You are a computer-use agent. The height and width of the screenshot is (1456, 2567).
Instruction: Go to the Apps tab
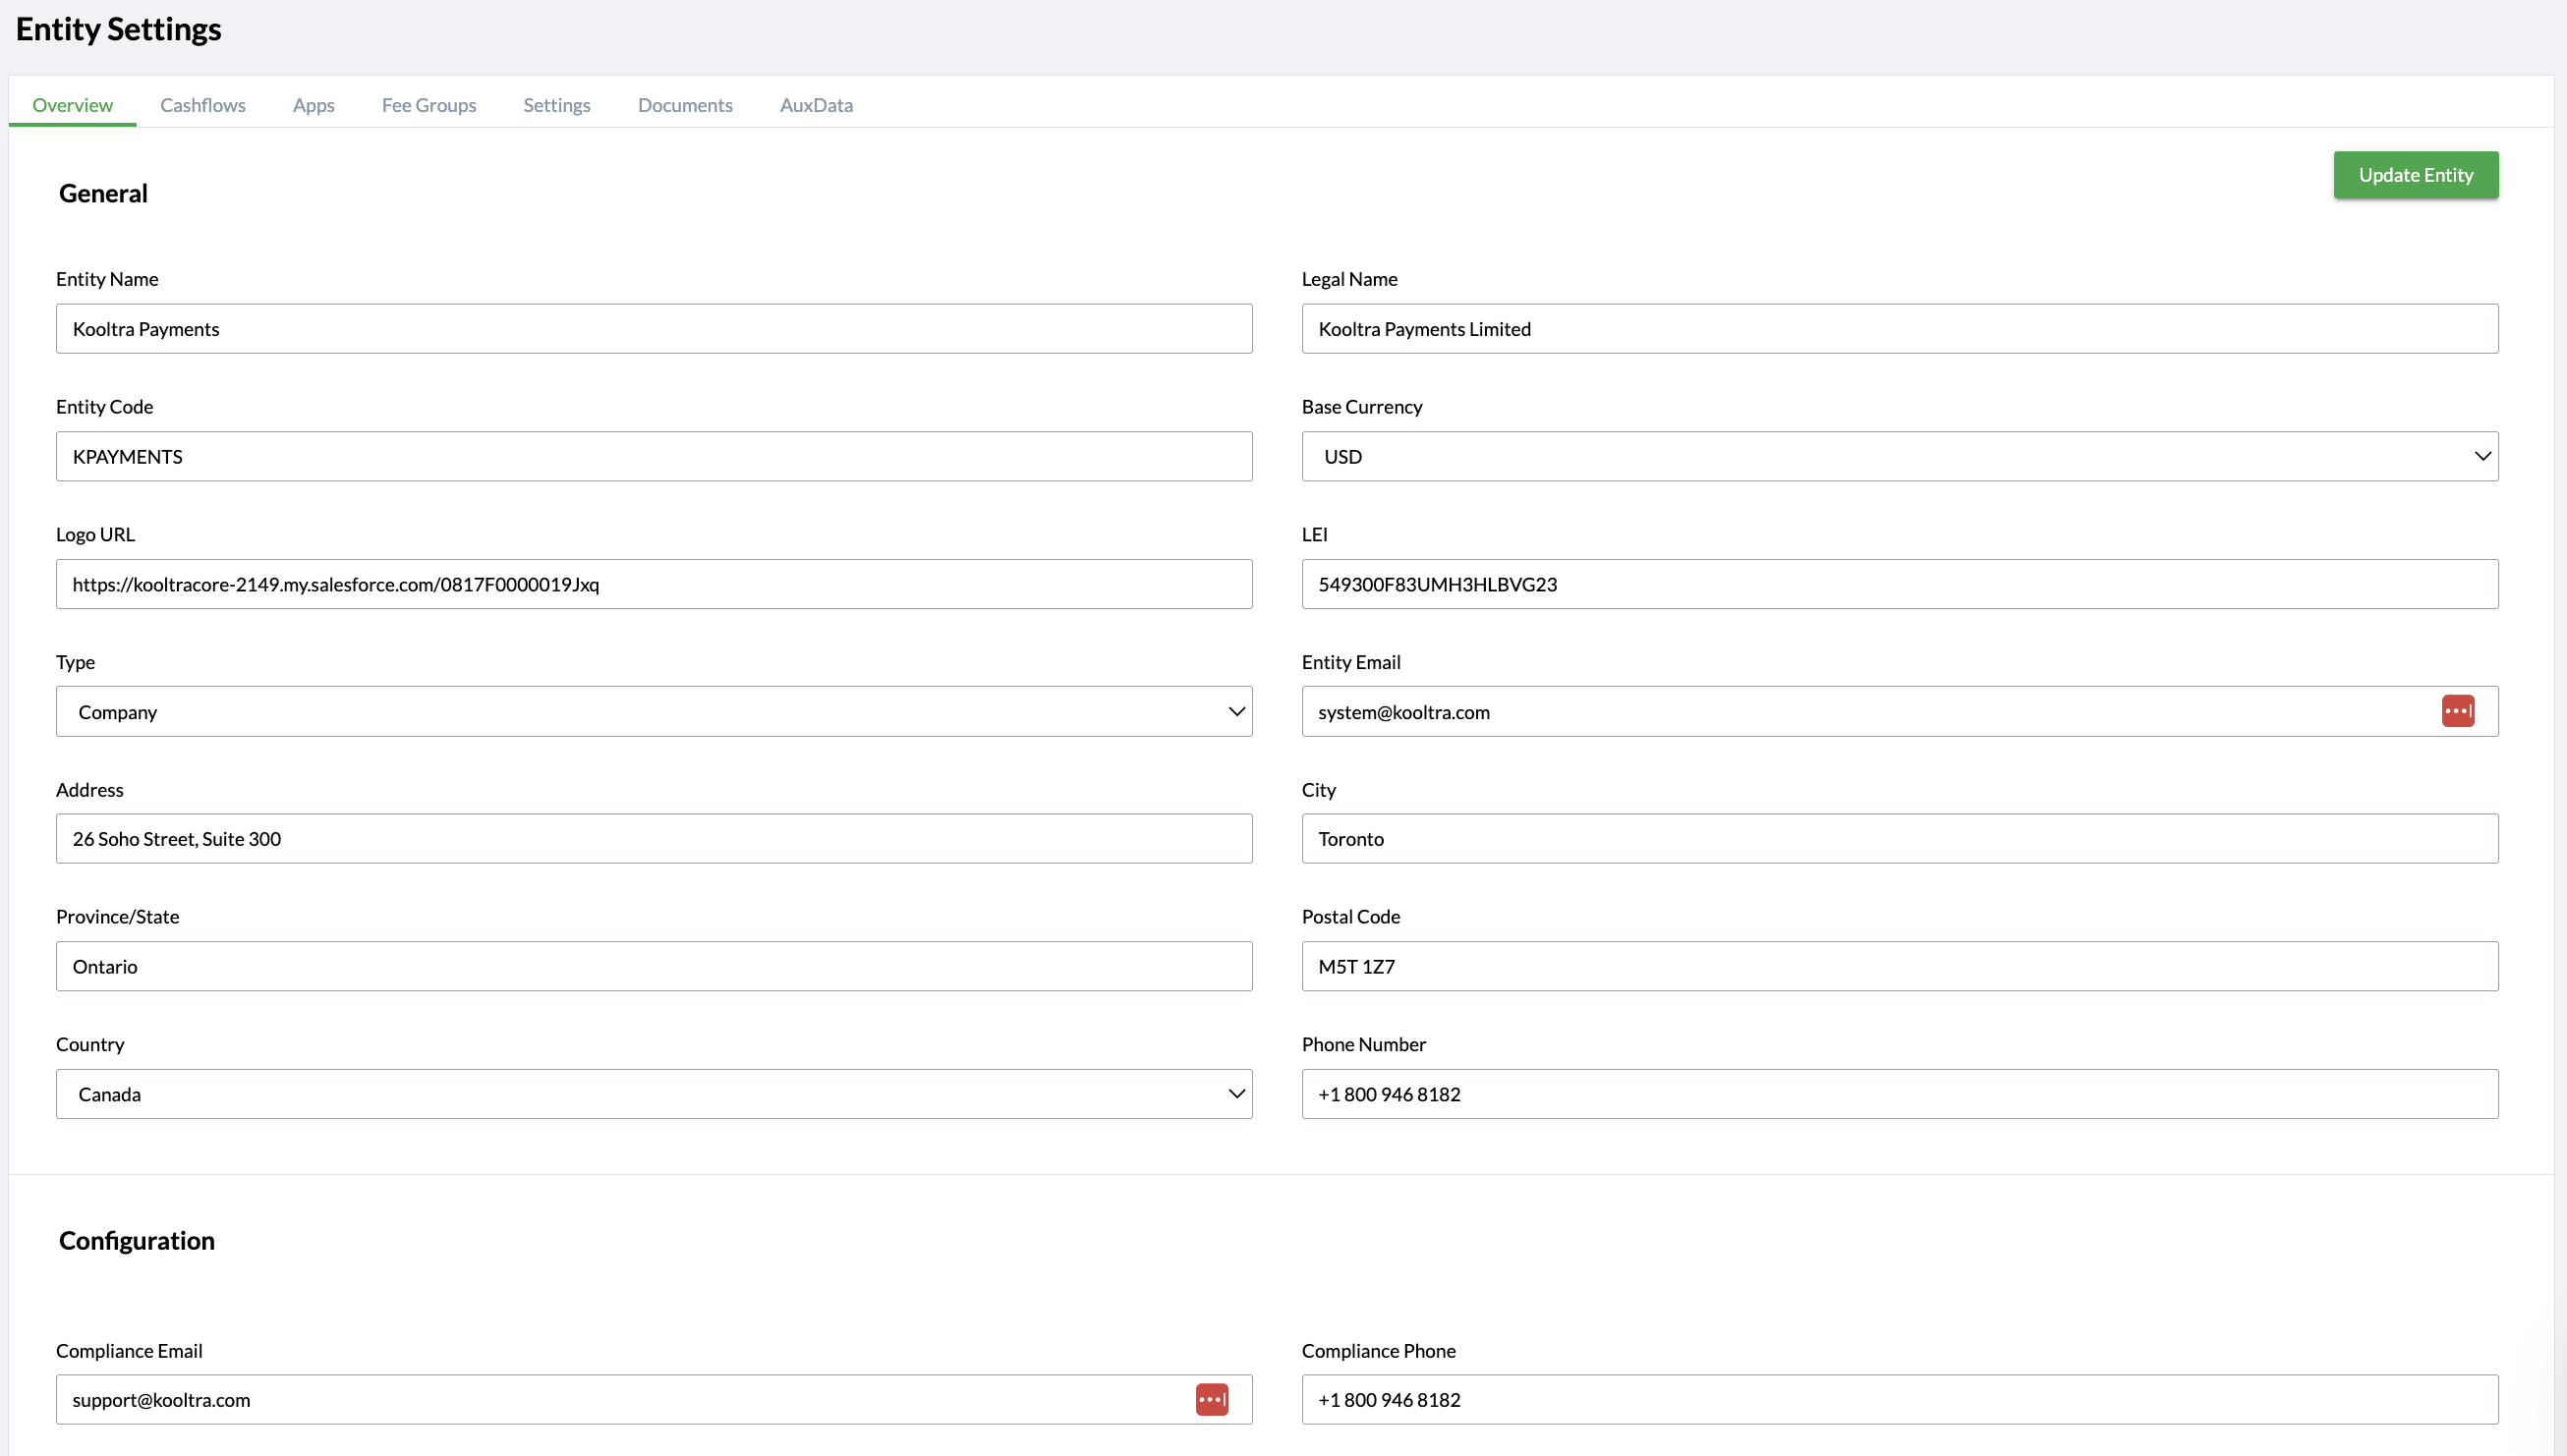313,105
